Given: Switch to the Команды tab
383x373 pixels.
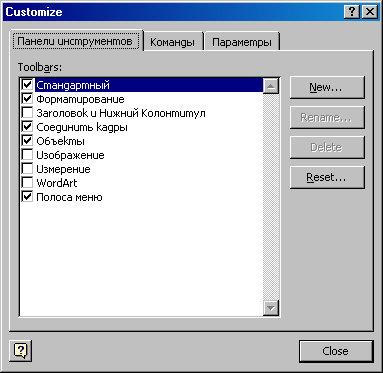Looking at the screenshot, I should (x=172, y=42).
